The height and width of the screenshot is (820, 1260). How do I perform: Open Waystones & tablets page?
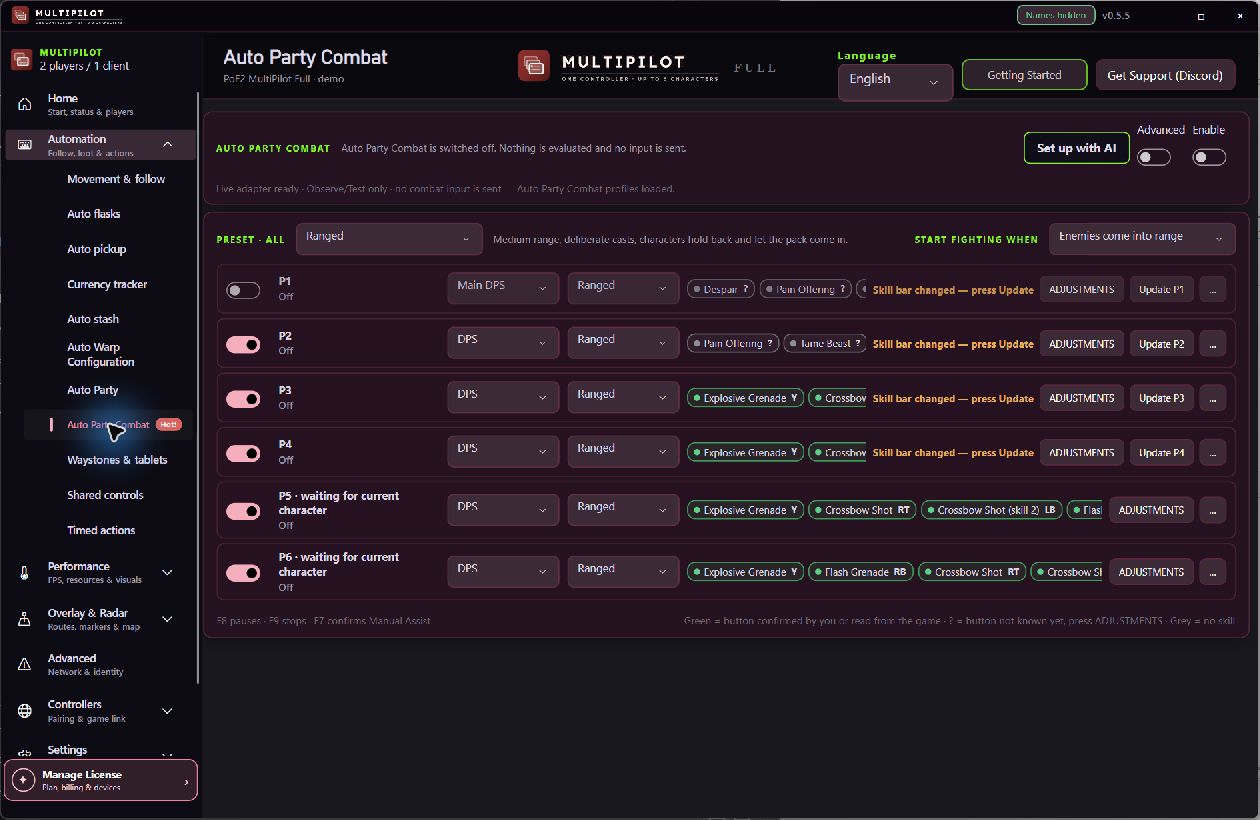[117, 460]
